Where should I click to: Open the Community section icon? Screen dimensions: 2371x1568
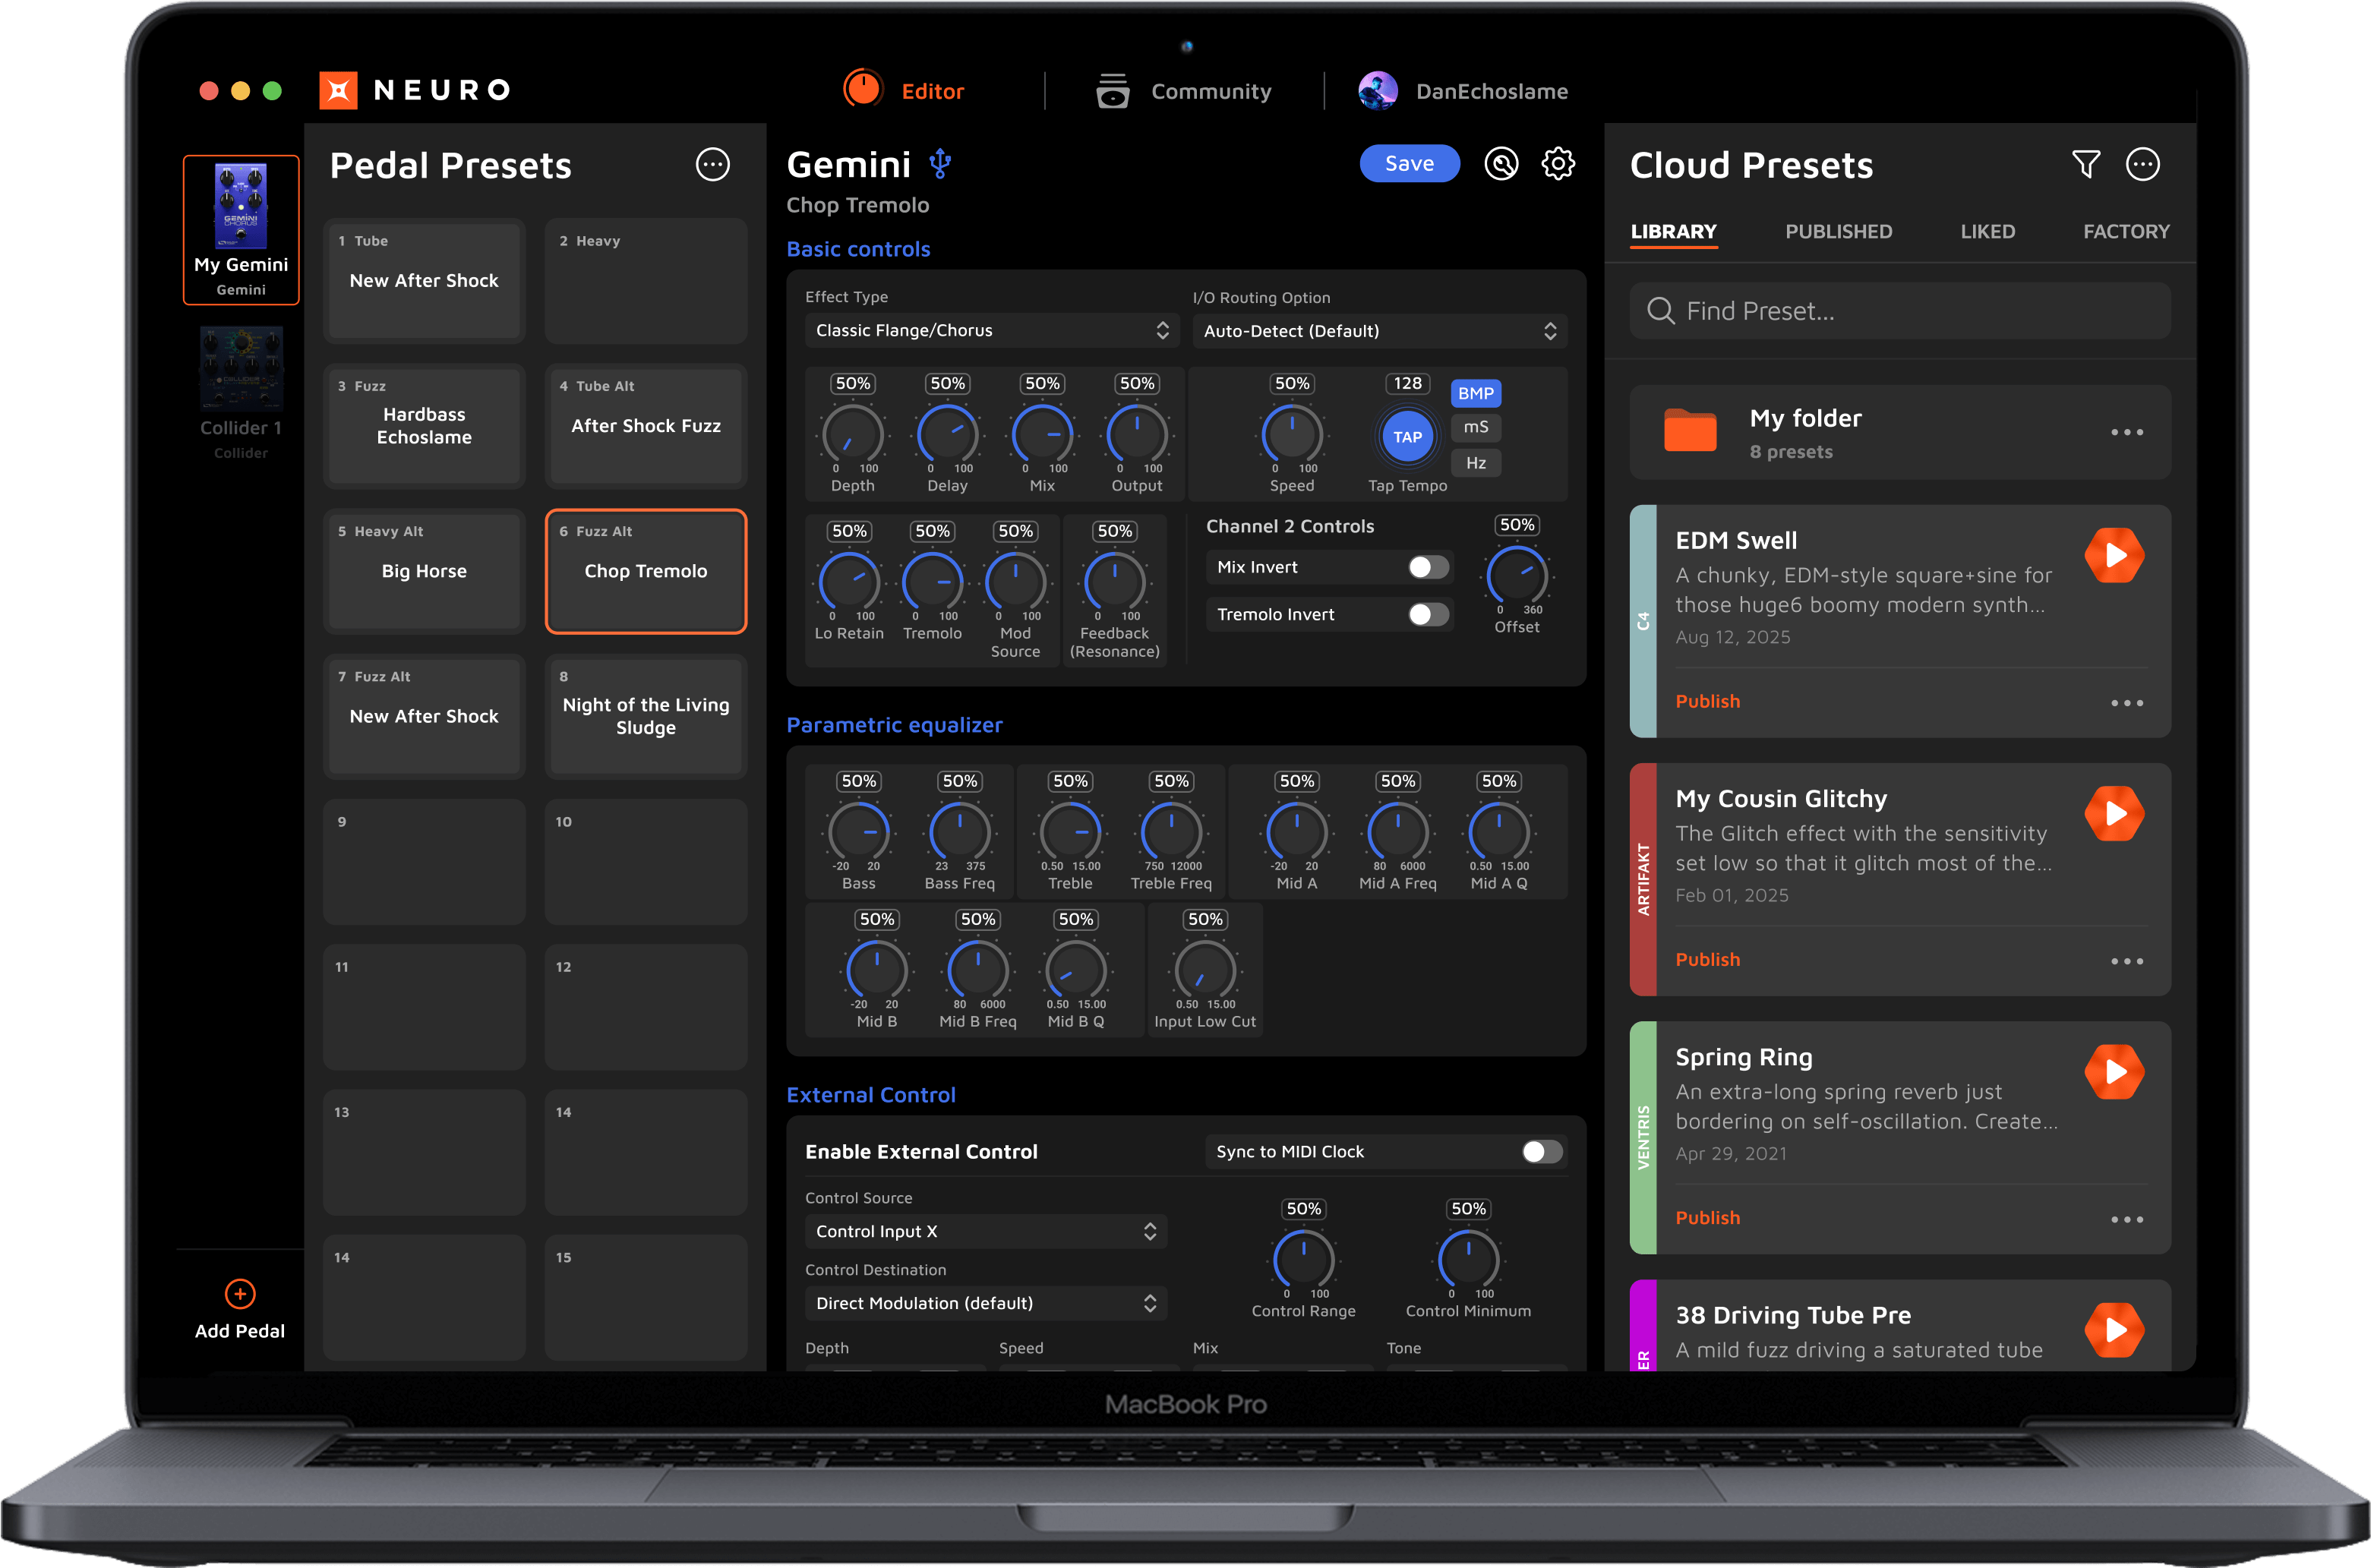pyautogui.click(x=1112, y=91)
